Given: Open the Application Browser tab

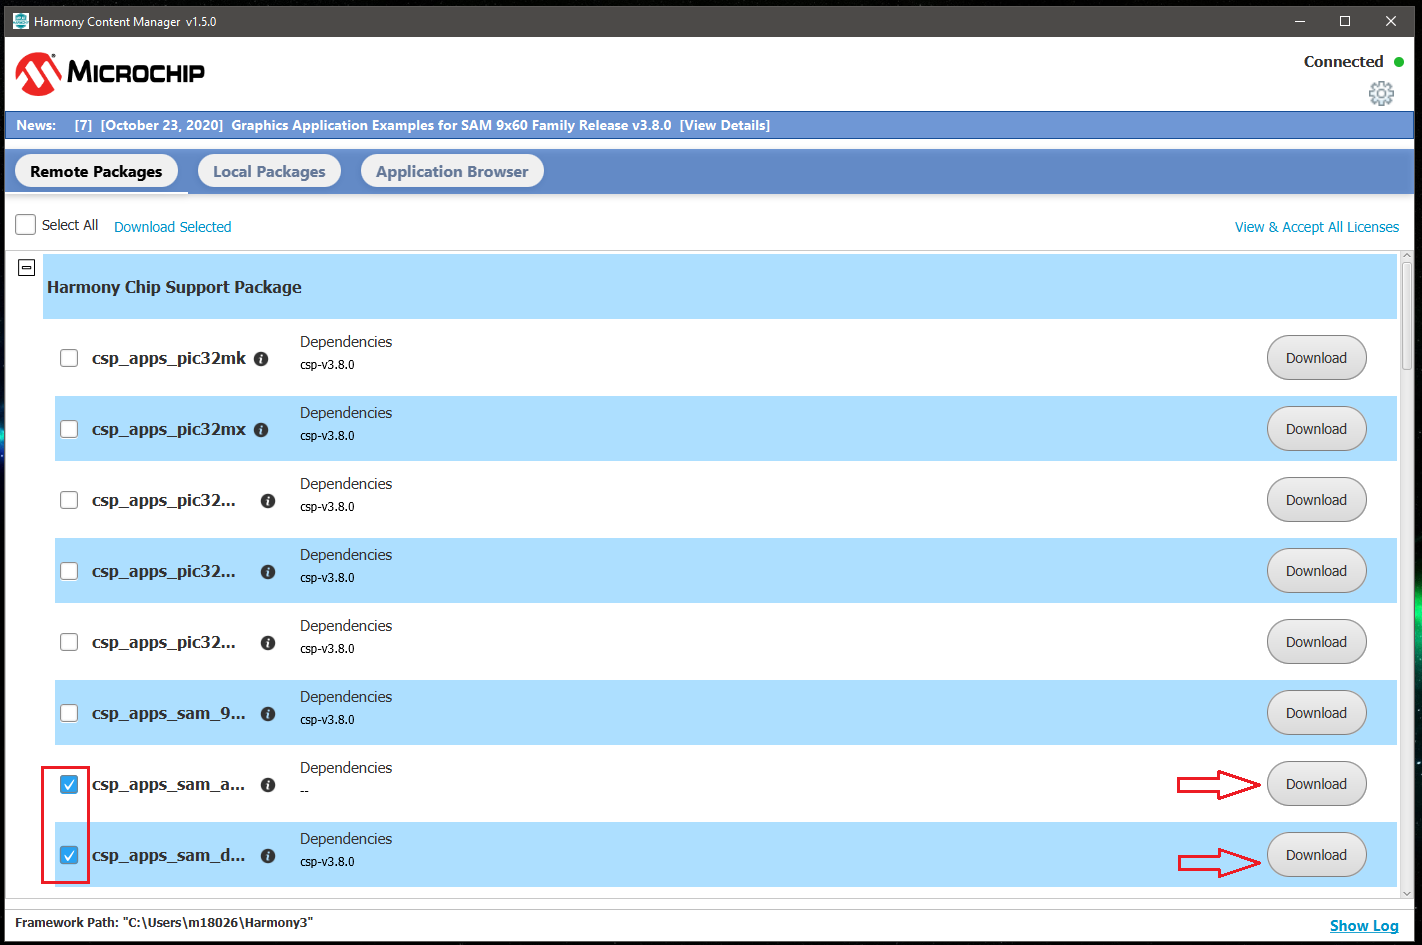Looking at the screenshot, I should pyautogui.click(x=452, y=171).
